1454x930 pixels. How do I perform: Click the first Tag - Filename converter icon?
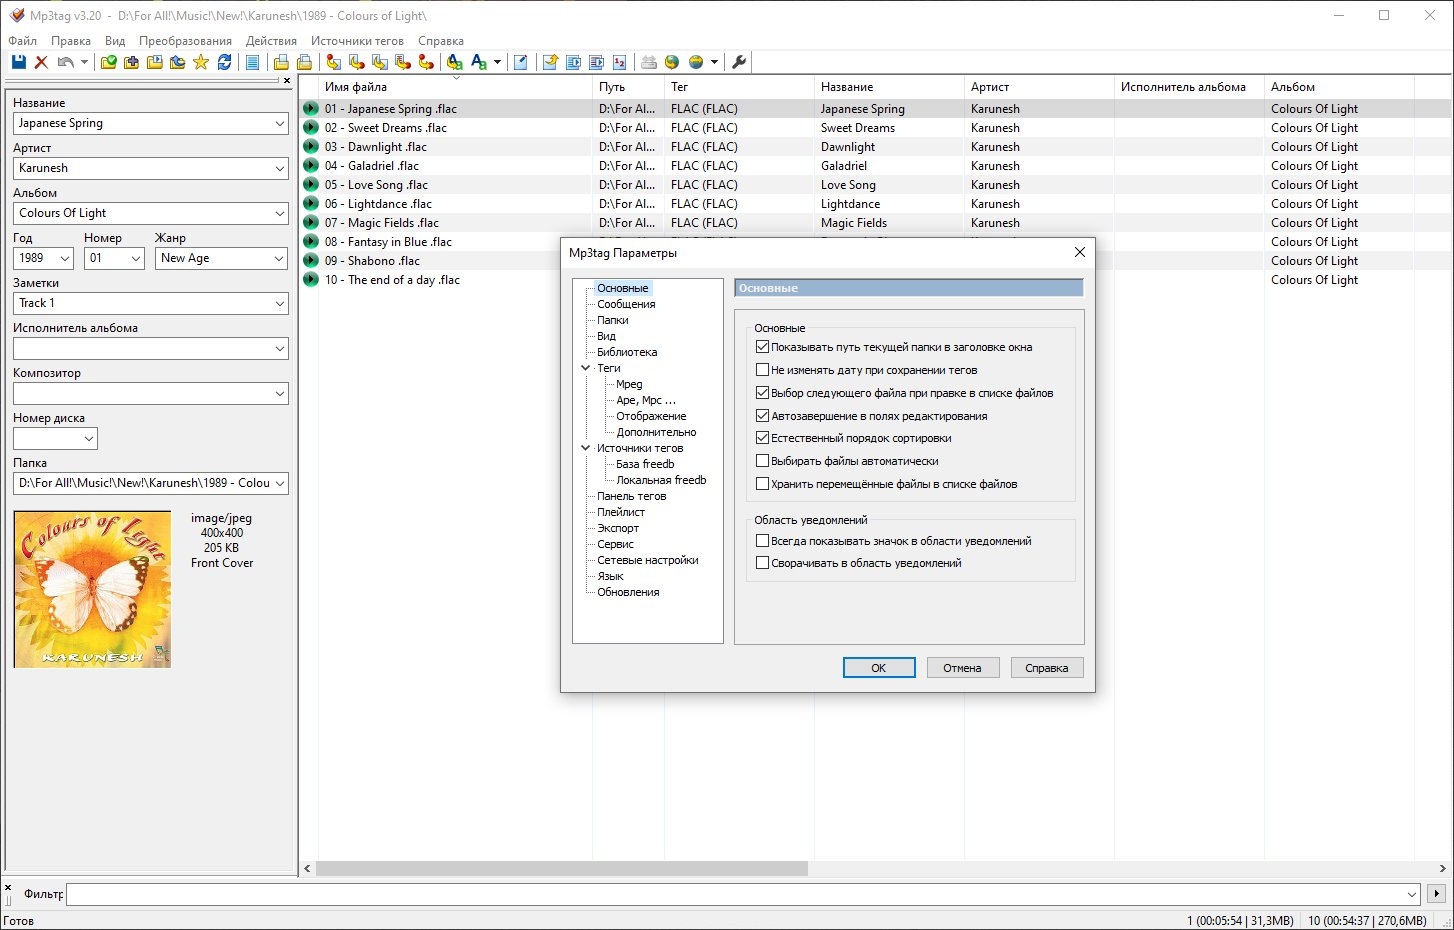click(x=334, y=62)
